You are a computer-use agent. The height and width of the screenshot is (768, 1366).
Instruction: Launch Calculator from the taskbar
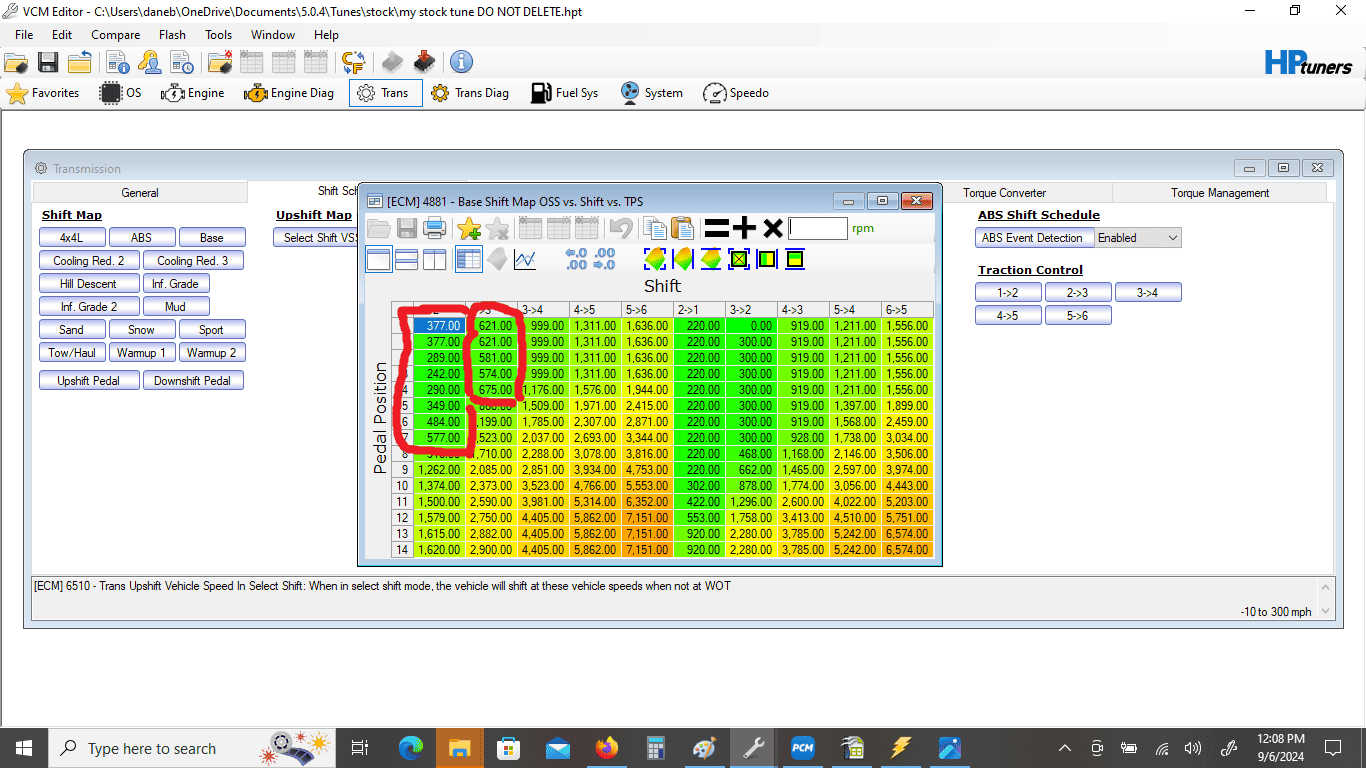[656, 748]
